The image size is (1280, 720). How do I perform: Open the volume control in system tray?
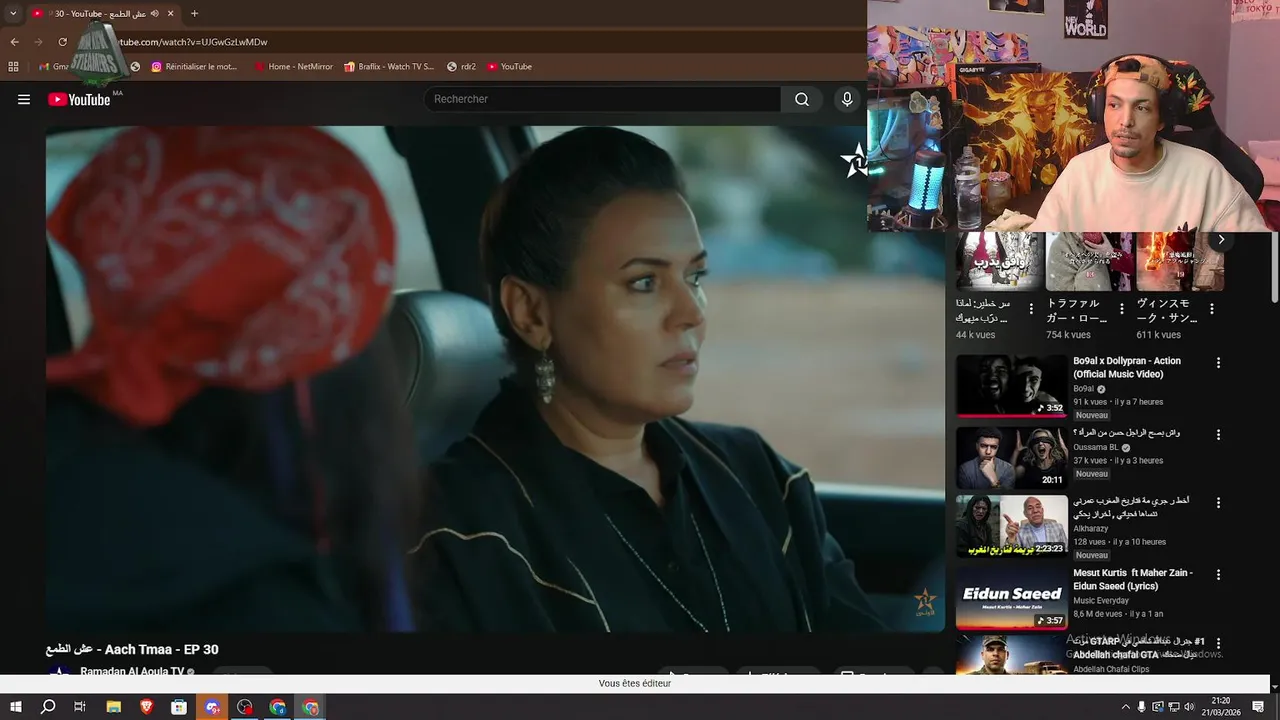pyautogui.click(x=1190, y=707)
